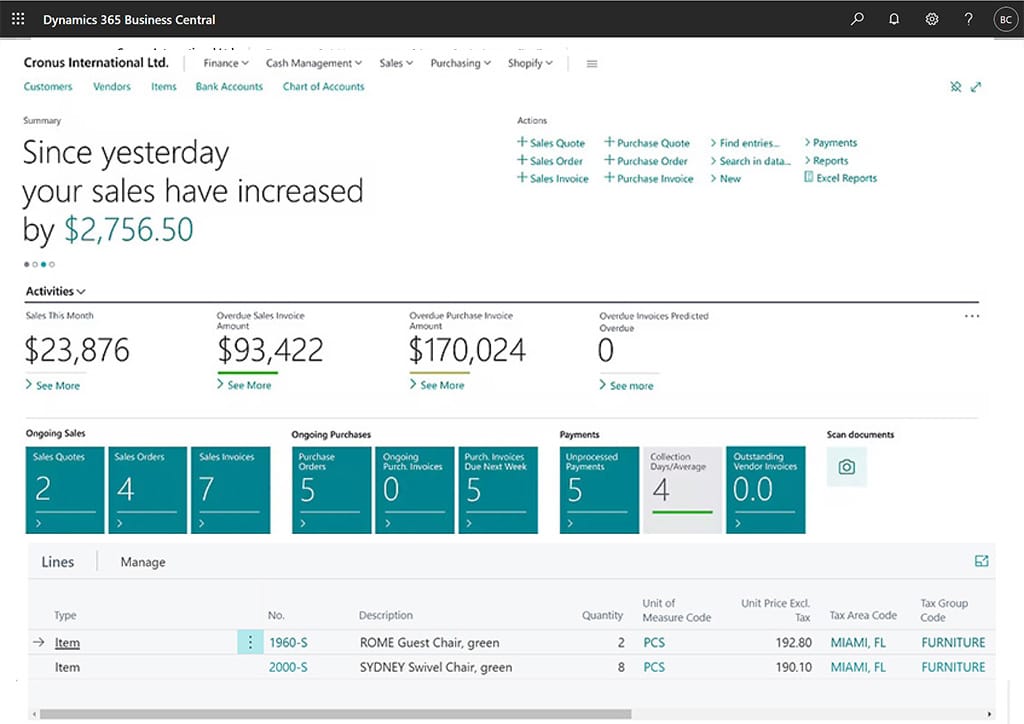Select the Manage tab in Lines
The image size is (1024, 724).
point(143,562)
